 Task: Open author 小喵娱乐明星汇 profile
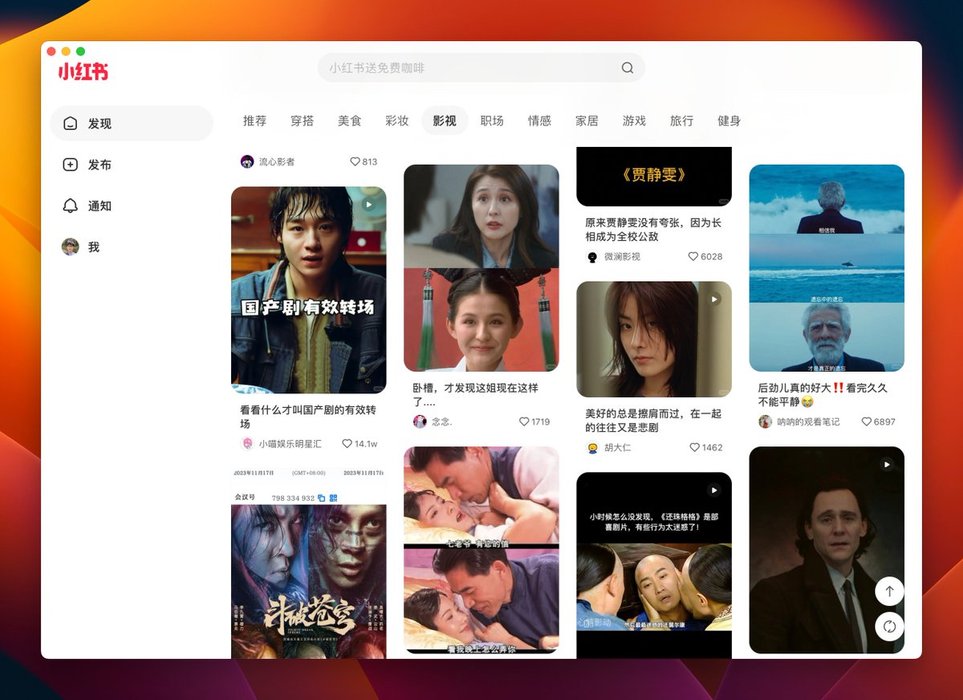coord(289,443)
